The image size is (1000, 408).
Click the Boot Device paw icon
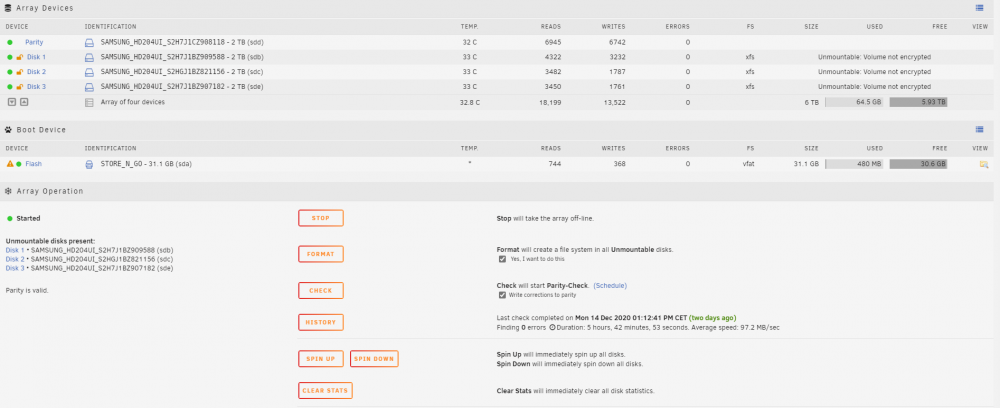coord(8,129)
